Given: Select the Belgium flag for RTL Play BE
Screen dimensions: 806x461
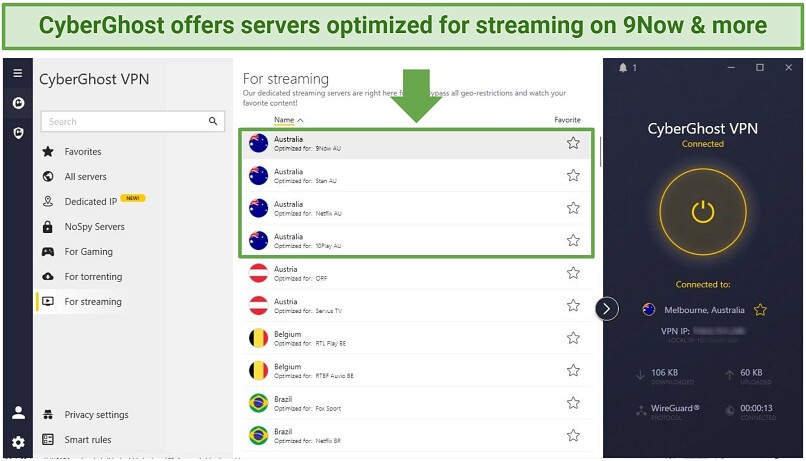Looking at the screenshot, I should click(259, 338).
